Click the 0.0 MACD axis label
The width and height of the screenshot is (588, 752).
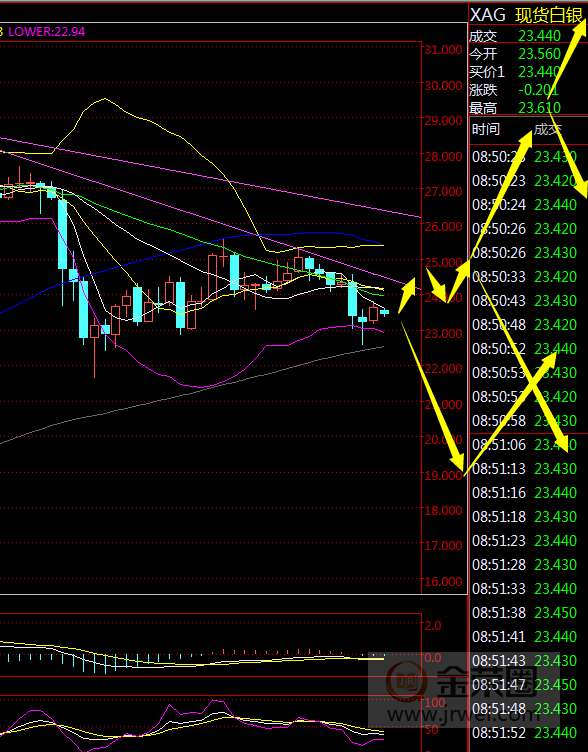pyautogui.click(x=433, y=658)
